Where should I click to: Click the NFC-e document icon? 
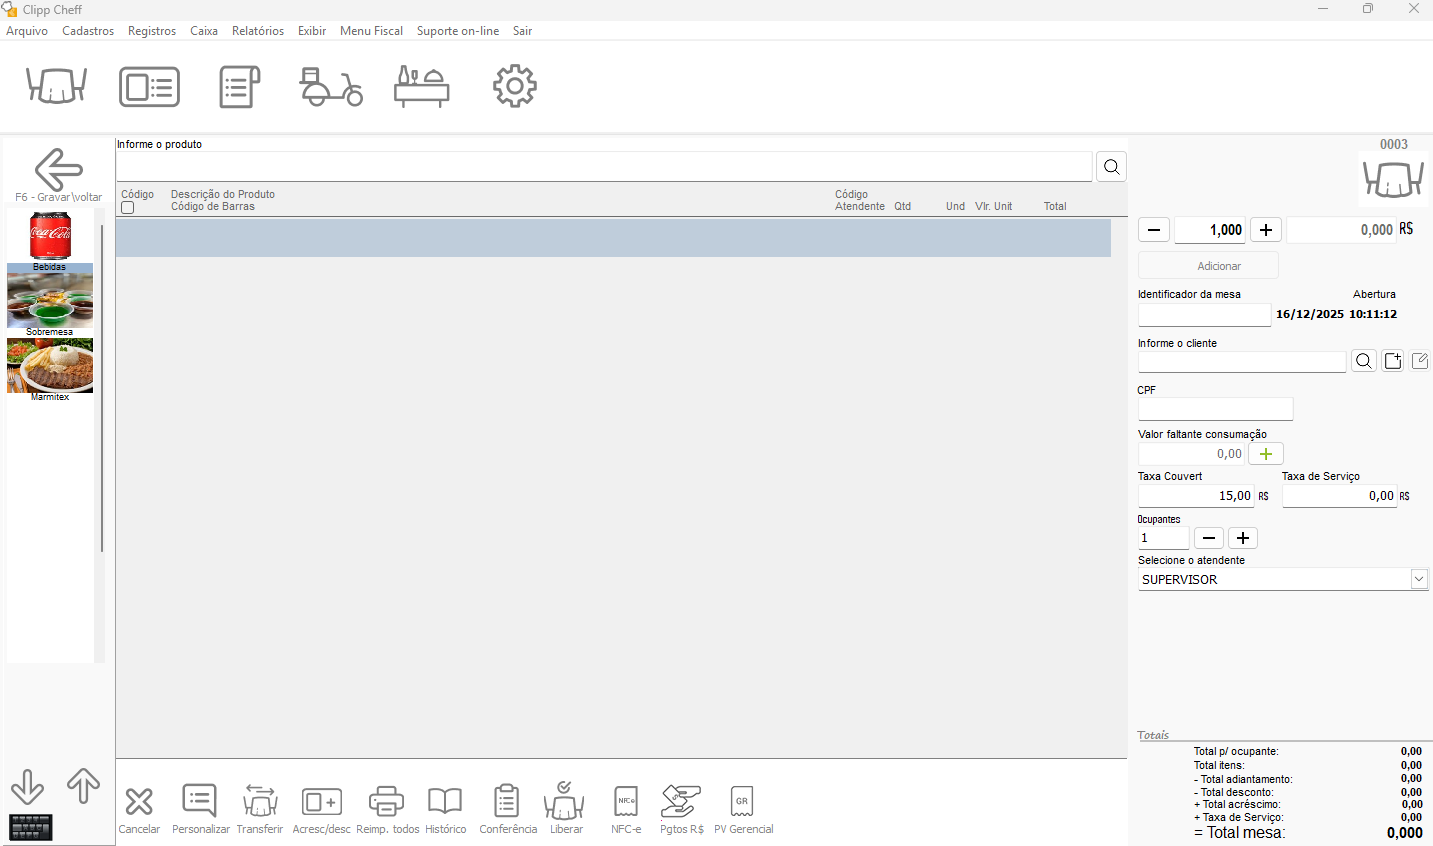tap(626, 802)
